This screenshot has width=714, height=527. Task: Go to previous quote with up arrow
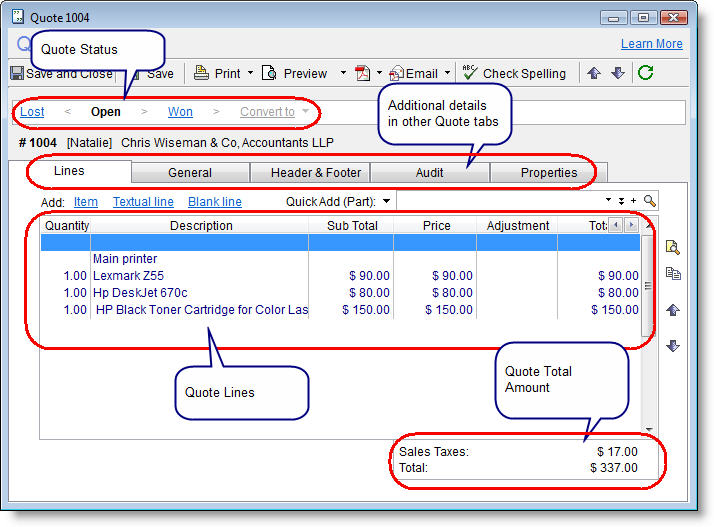(594, 73)
